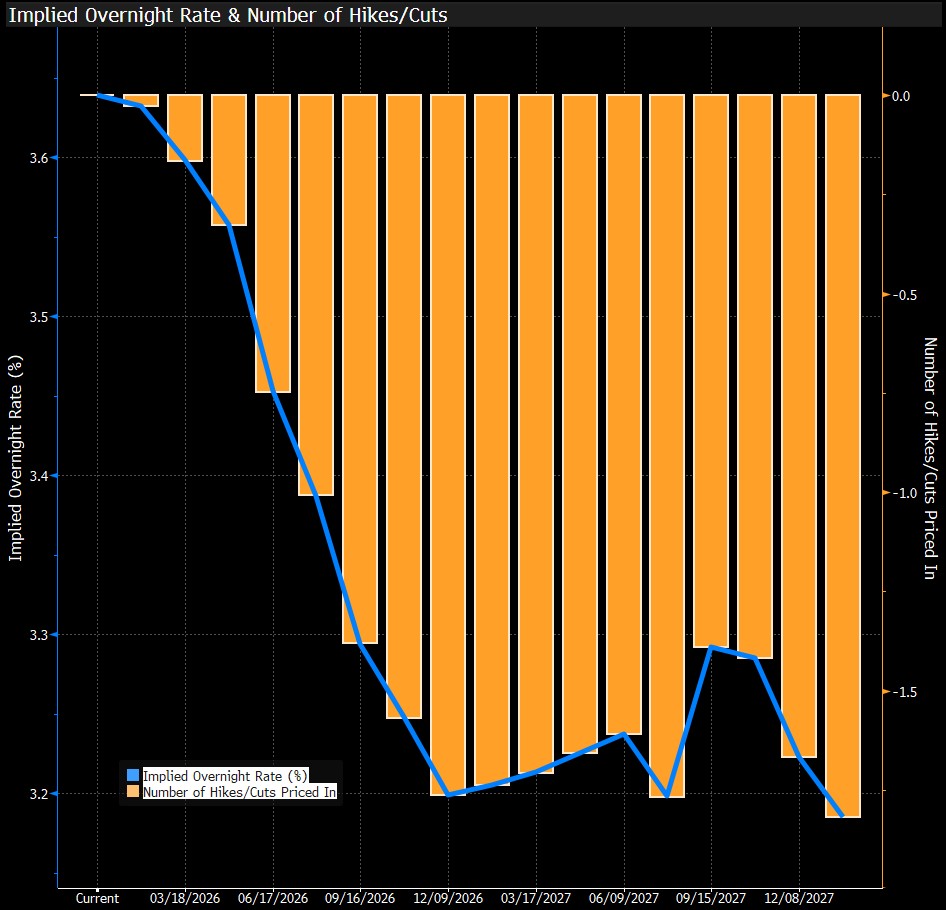The height and width of the screenshot is (910, 946).
Task: Click the 03/17/2027 x-axis date label
Action: [536, 898]
